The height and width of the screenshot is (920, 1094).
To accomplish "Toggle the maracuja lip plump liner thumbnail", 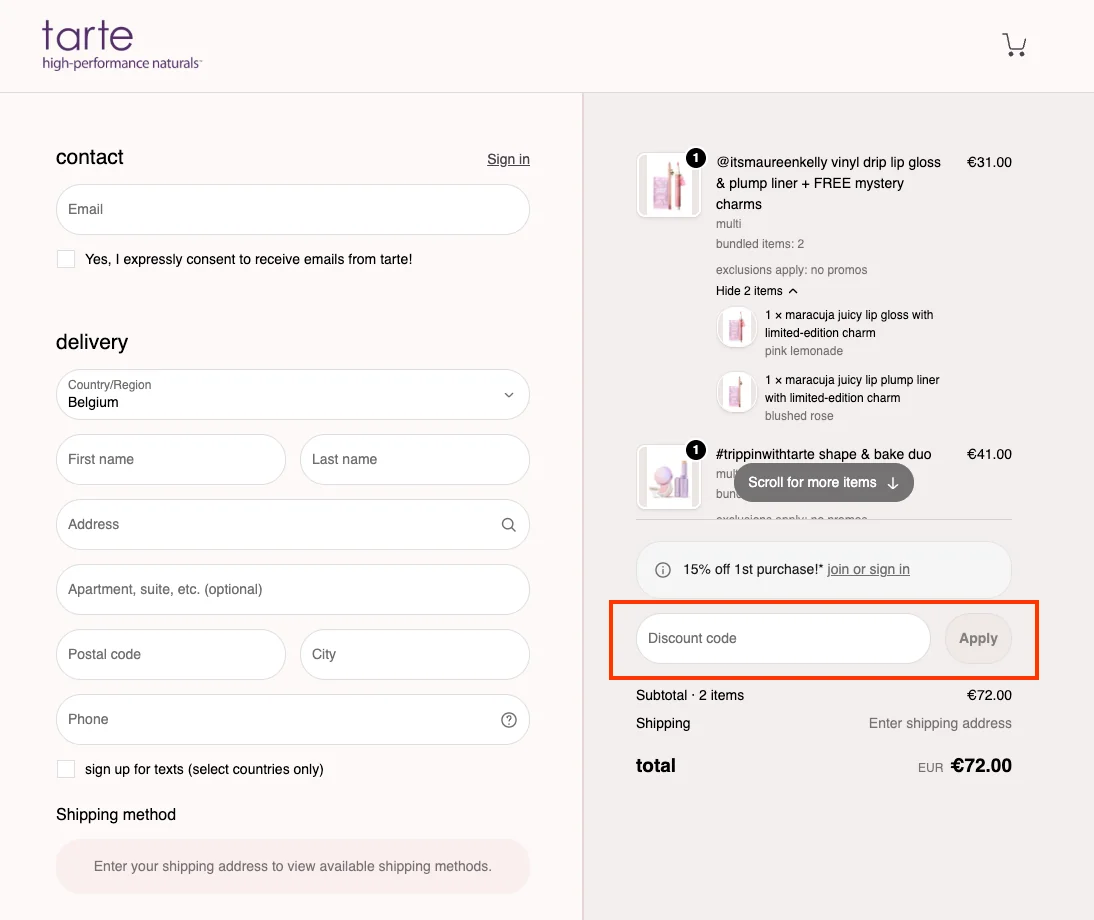I will point(736,392).
